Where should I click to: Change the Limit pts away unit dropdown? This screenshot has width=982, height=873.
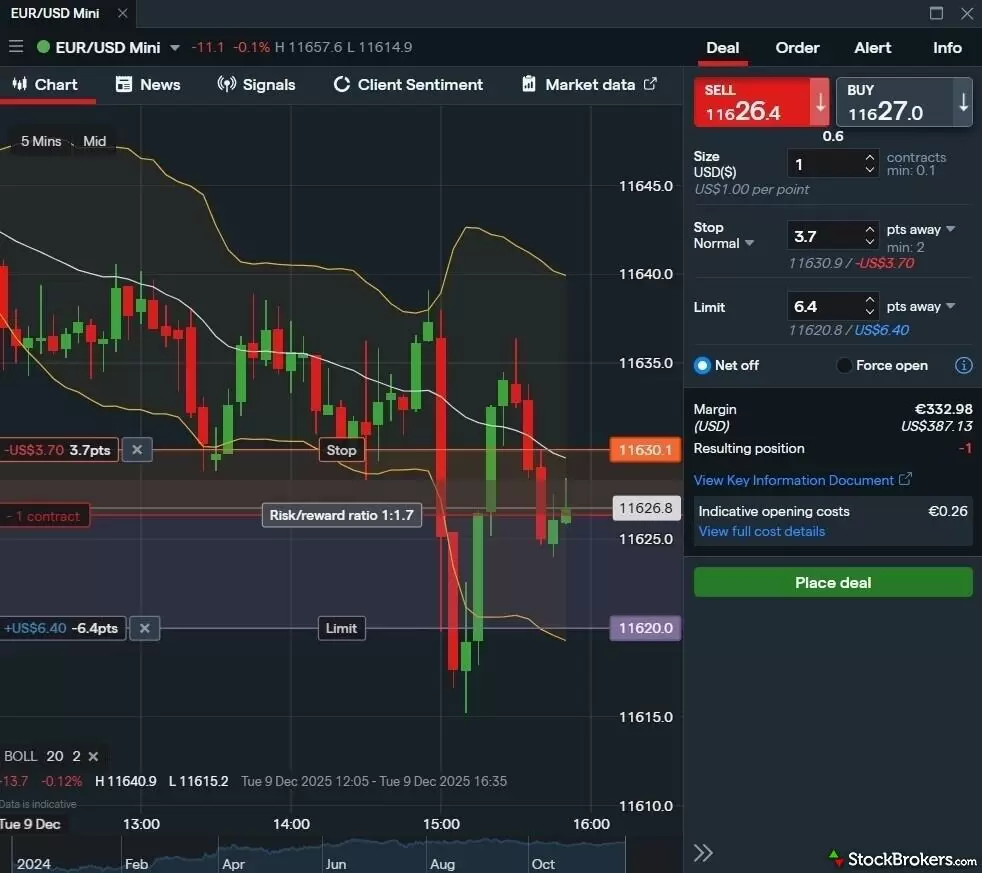click(949, 306)
